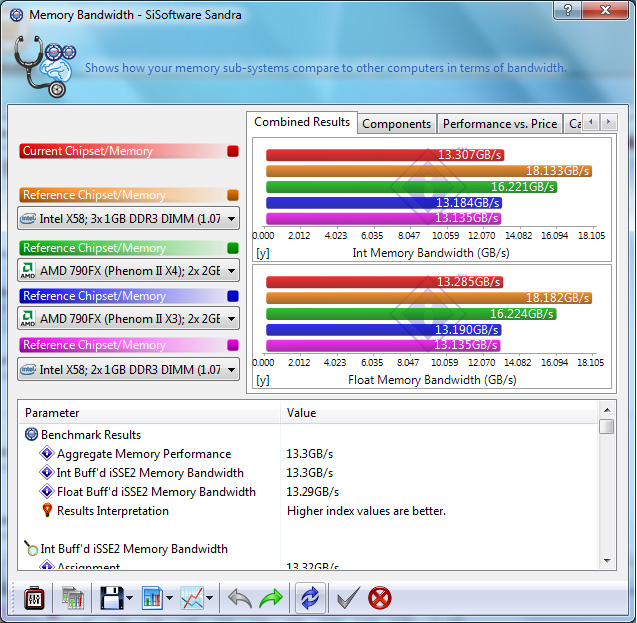
Task: Click the 16.224GB/s green bar in Float chart
Action: coord(411,314)
